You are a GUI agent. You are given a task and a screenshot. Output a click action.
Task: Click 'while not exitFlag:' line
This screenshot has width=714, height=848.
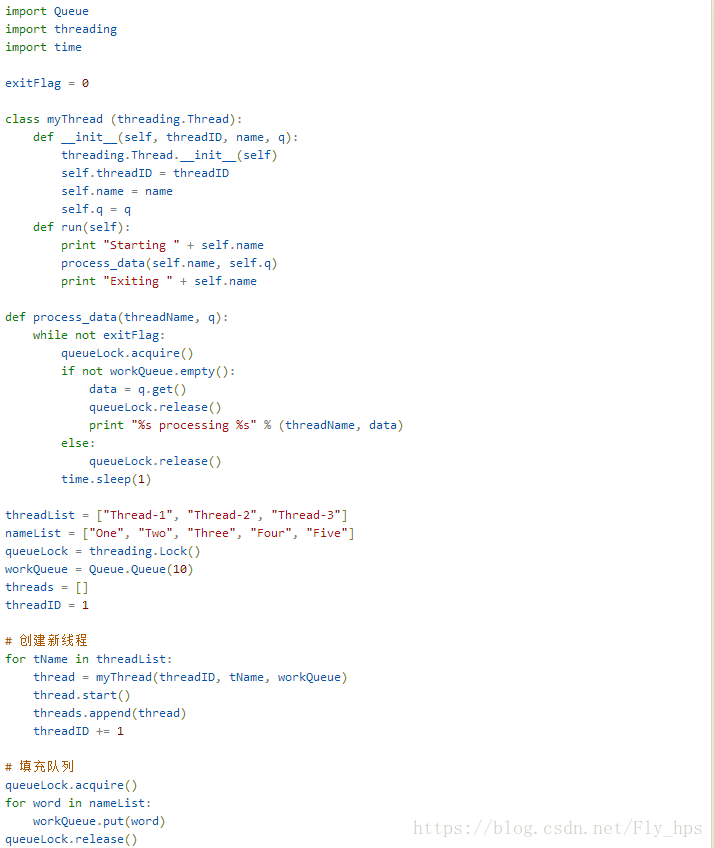pos(99,335)
